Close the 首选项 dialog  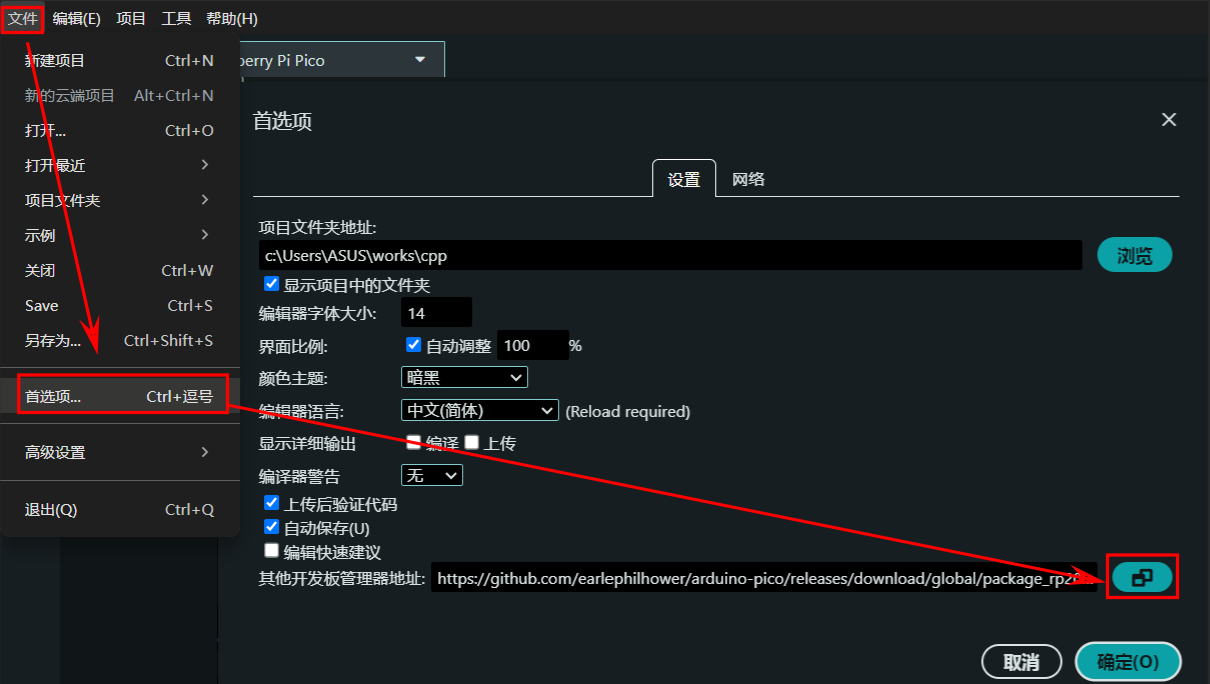tap(1168, 120)
